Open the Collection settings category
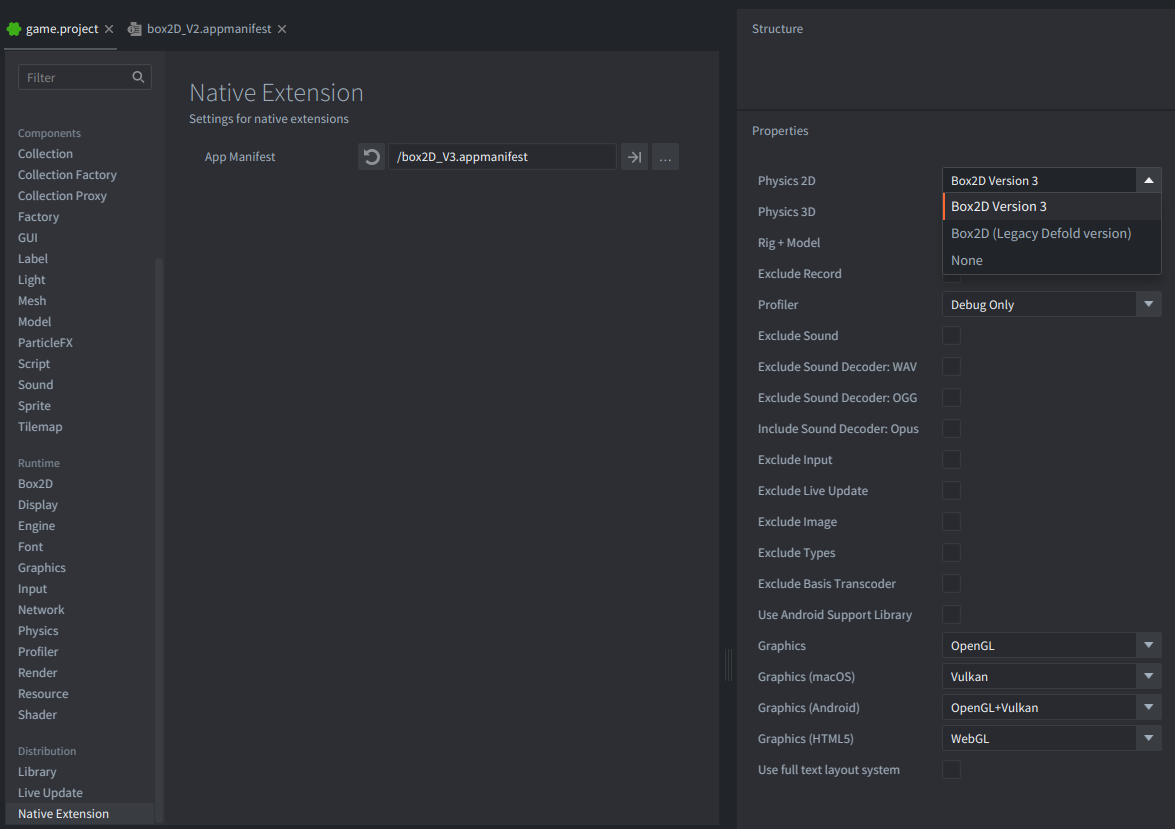Screen dimensions: 1175x829 pos(46,154)
